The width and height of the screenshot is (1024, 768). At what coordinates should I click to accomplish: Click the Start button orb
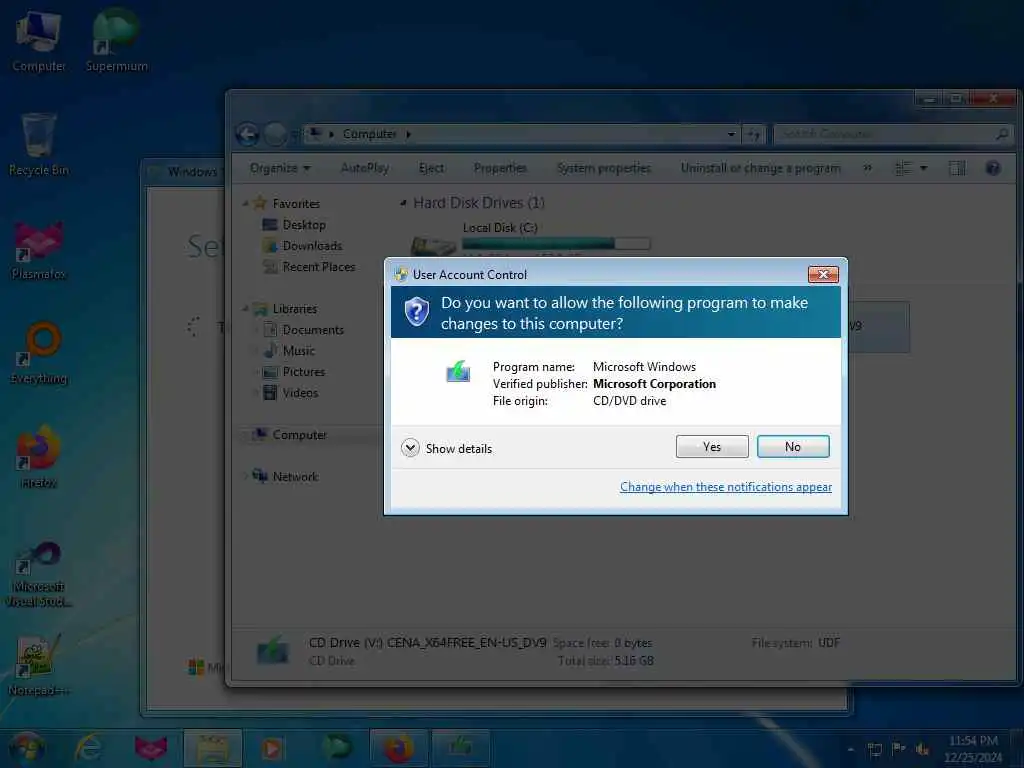click(x=27, y=748)
